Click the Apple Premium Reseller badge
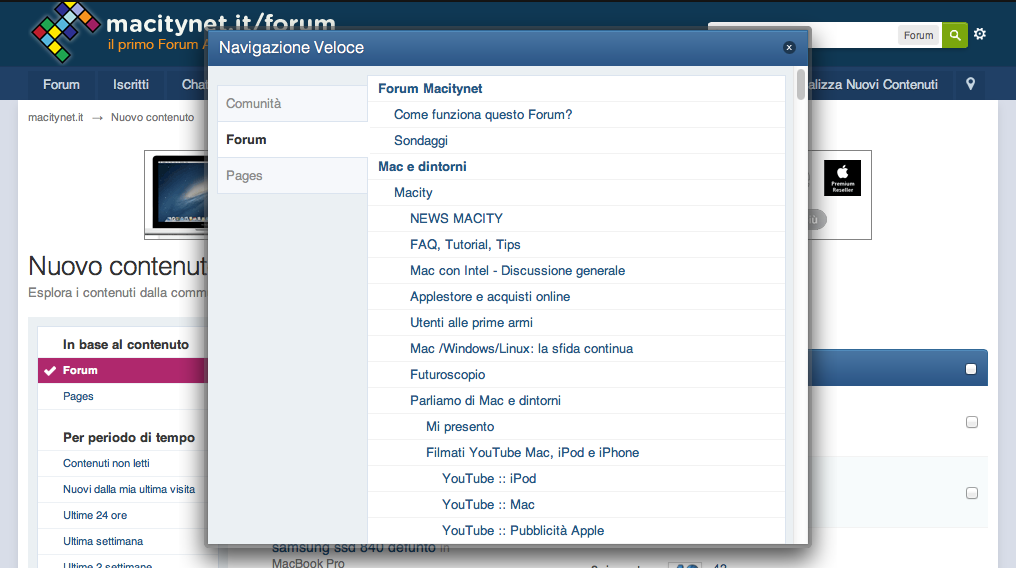The width and height of the screenshot is (1016, 568). pyautogui.click(x=842, y=177)
